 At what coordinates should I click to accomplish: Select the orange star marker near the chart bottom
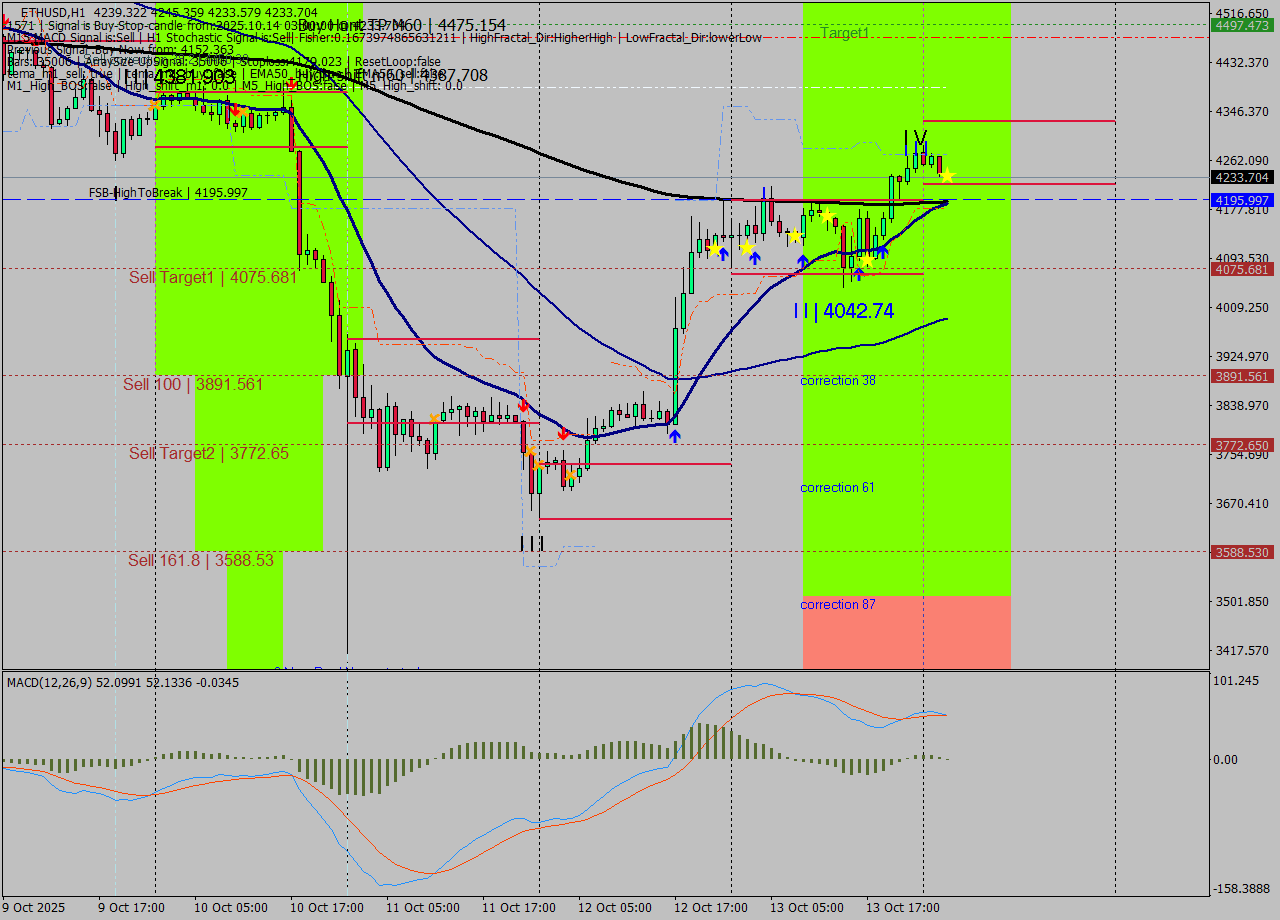tap(571, 475)
